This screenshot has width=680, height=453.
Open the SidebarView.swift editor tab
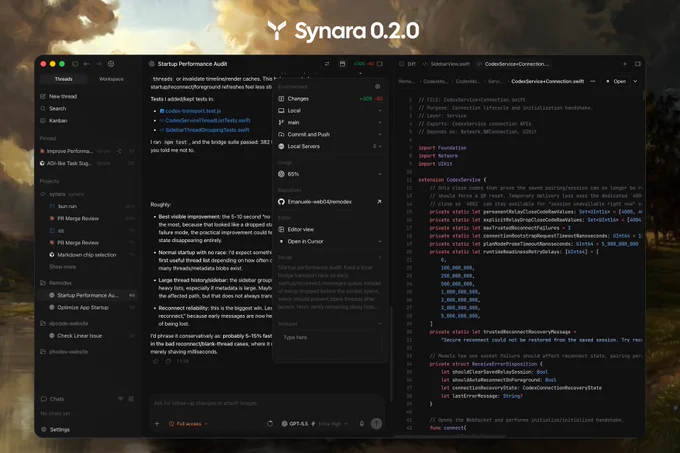[x=446, y=64]
